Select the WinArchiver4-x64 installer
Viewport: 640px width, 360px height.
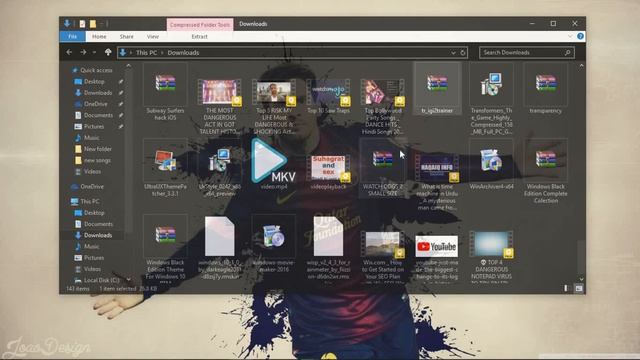point(491,164)
